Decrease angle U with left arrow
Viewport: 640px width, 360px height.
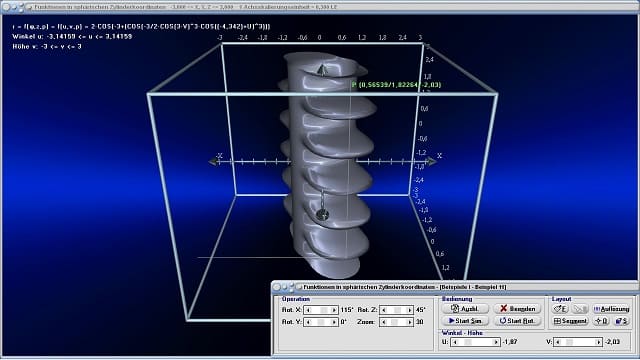coord(455,342)
